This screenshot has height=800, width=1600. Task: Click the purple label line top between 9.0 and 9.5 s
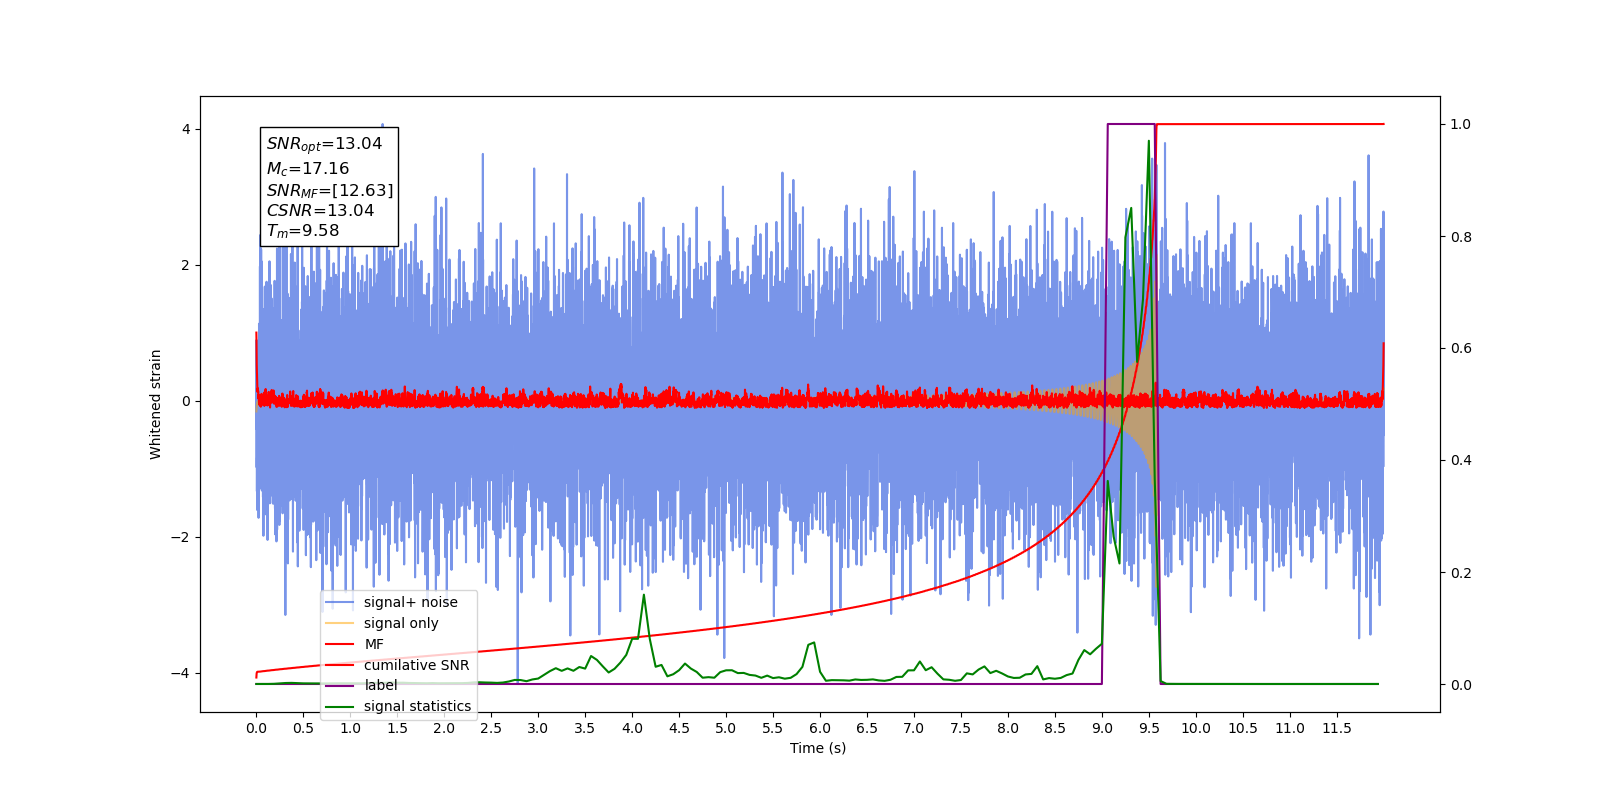(x=1131, y=124)
